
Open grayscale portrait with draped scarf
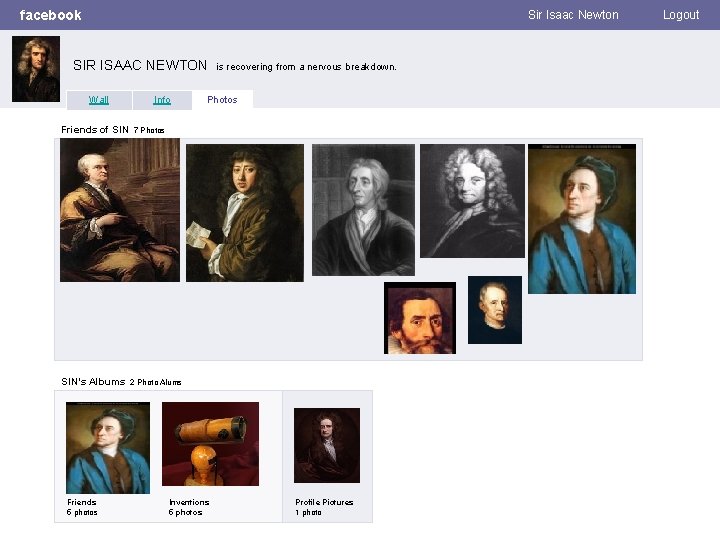pos(363,210)
